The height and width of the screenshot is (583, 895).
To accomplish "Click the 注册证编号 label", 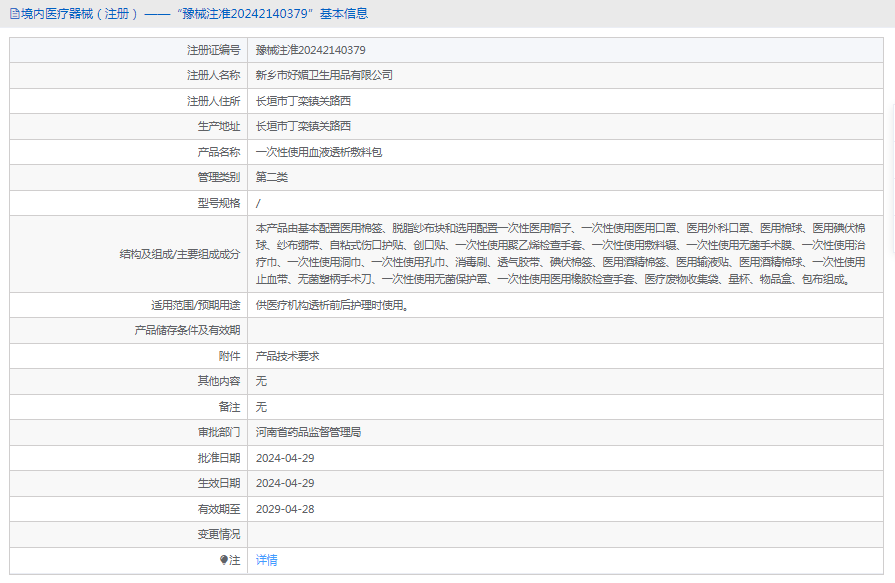I will [213, 50].
